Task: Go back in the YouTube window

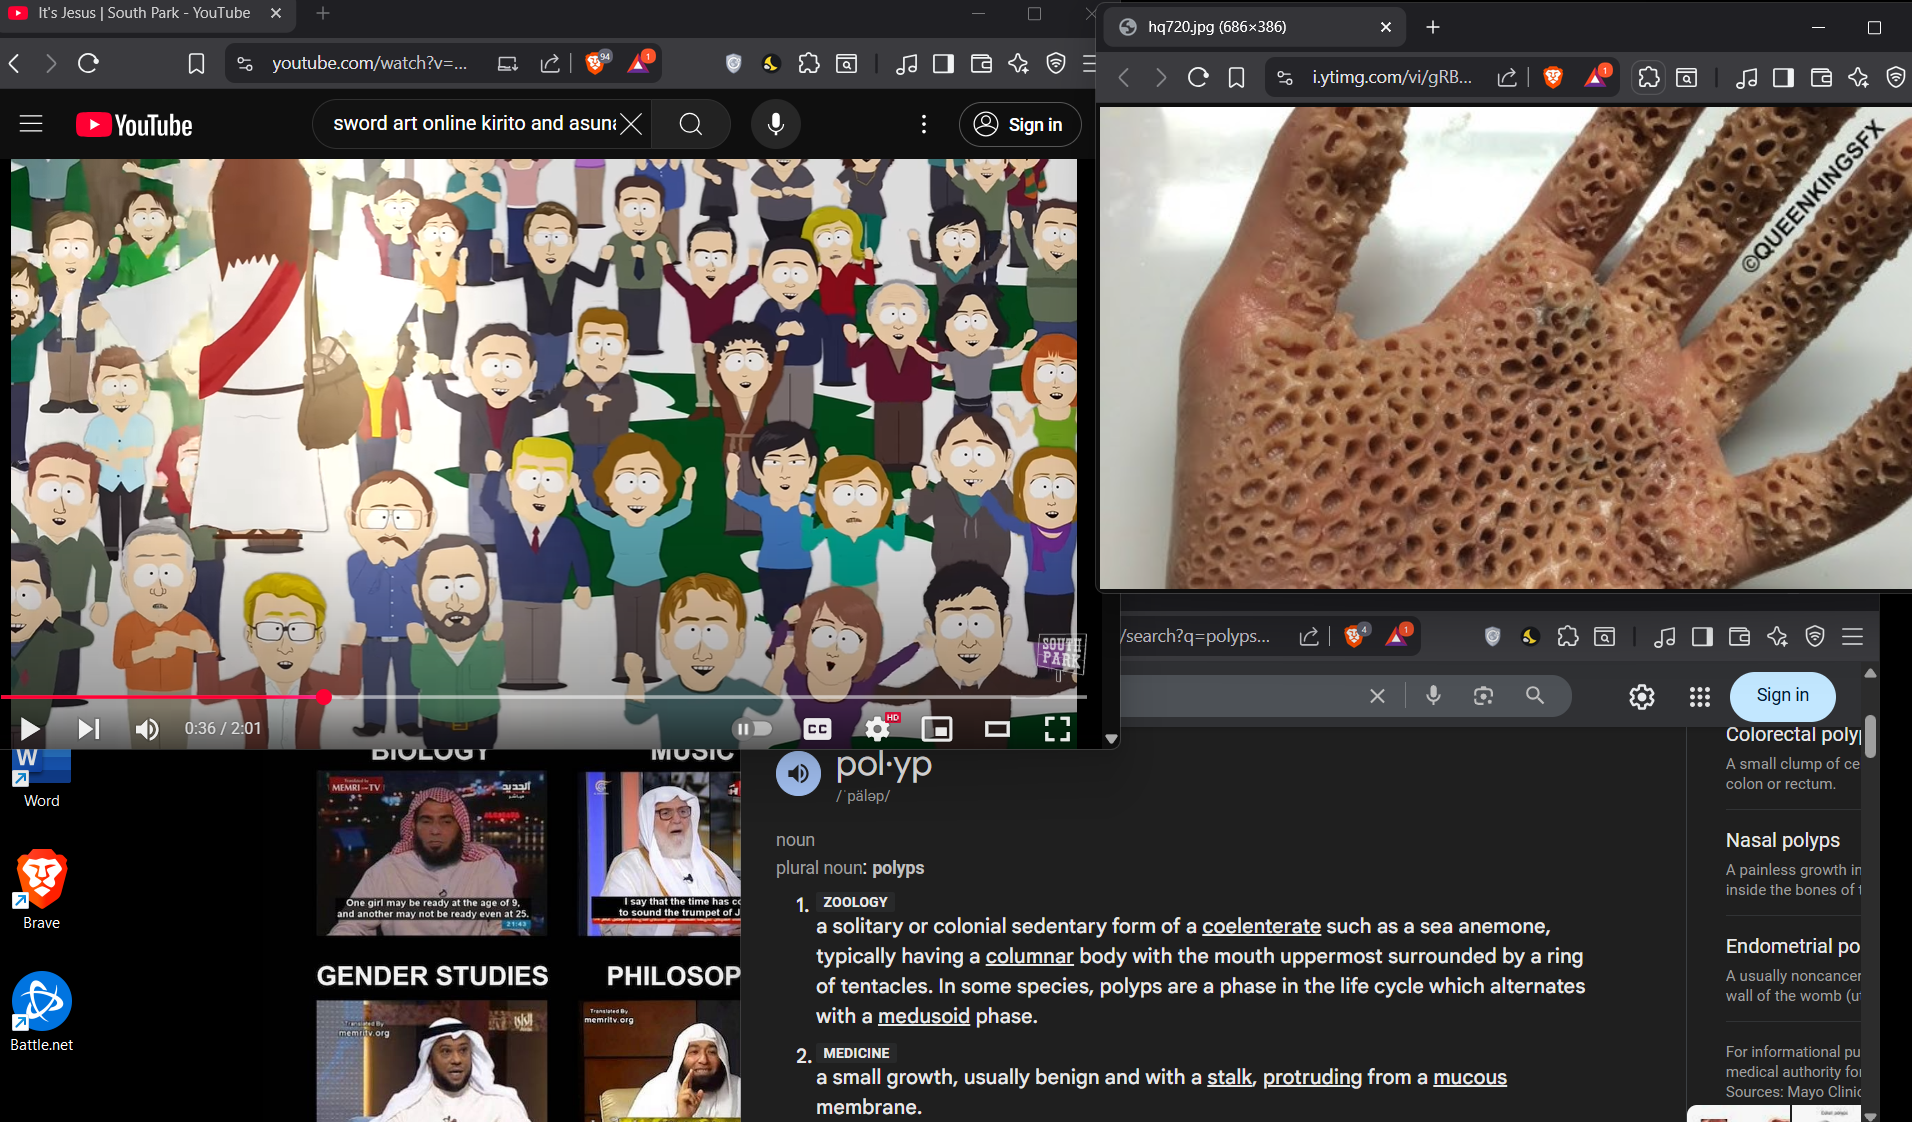Action: (15, 63)
